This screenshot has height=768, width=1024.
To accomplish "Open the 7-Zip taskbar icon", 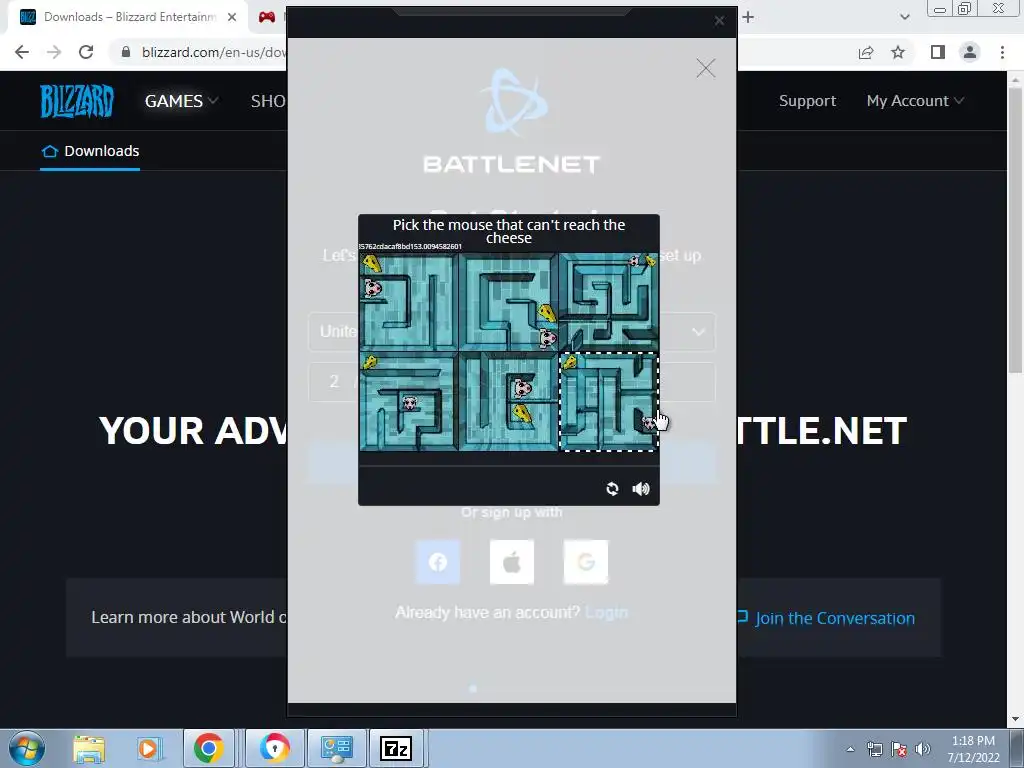I will point(396,748).
